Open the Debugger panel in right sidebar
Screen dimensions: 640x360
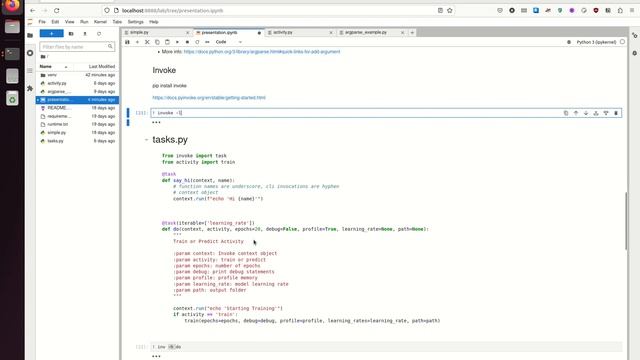coord(634,53)
